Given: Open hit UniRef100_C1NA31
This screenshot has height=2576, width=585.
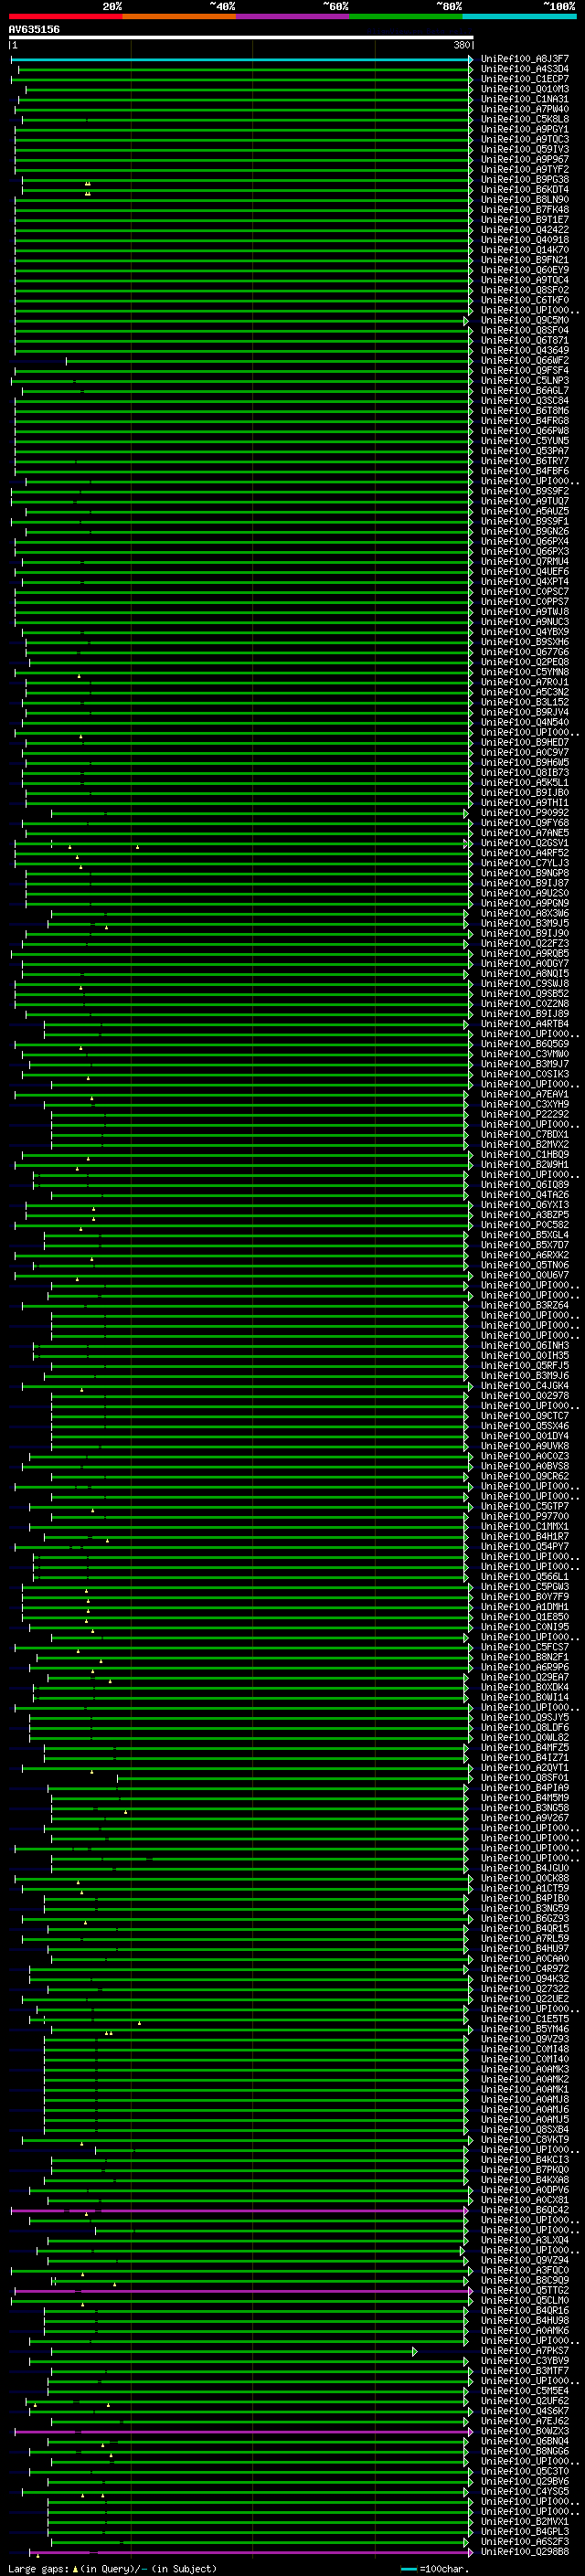Looking at the screenshot, I should 525,99.
